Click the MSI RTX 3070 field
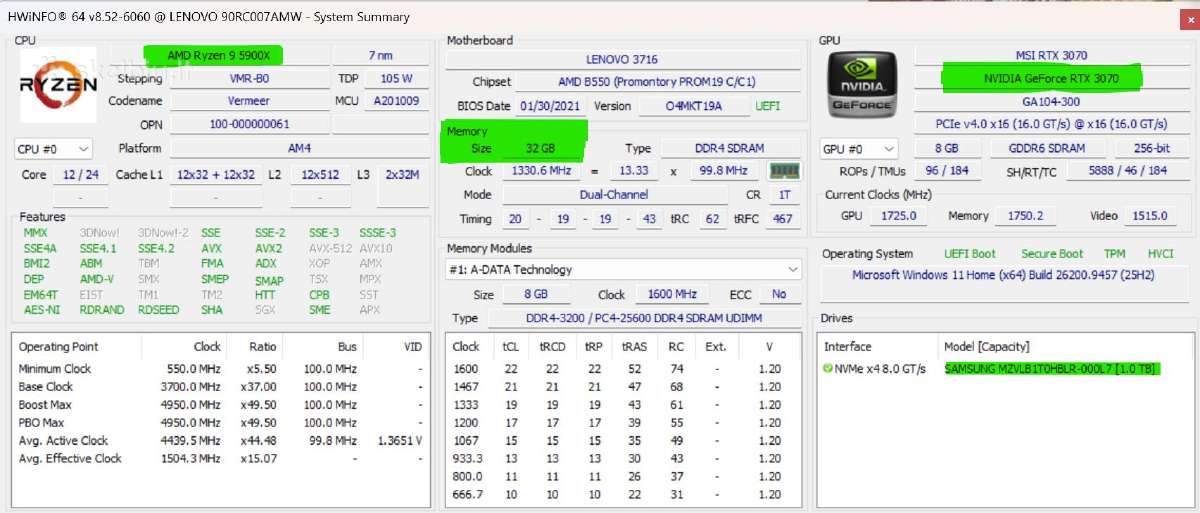The image size is (1200, 513). click(x=1050, y=55)
